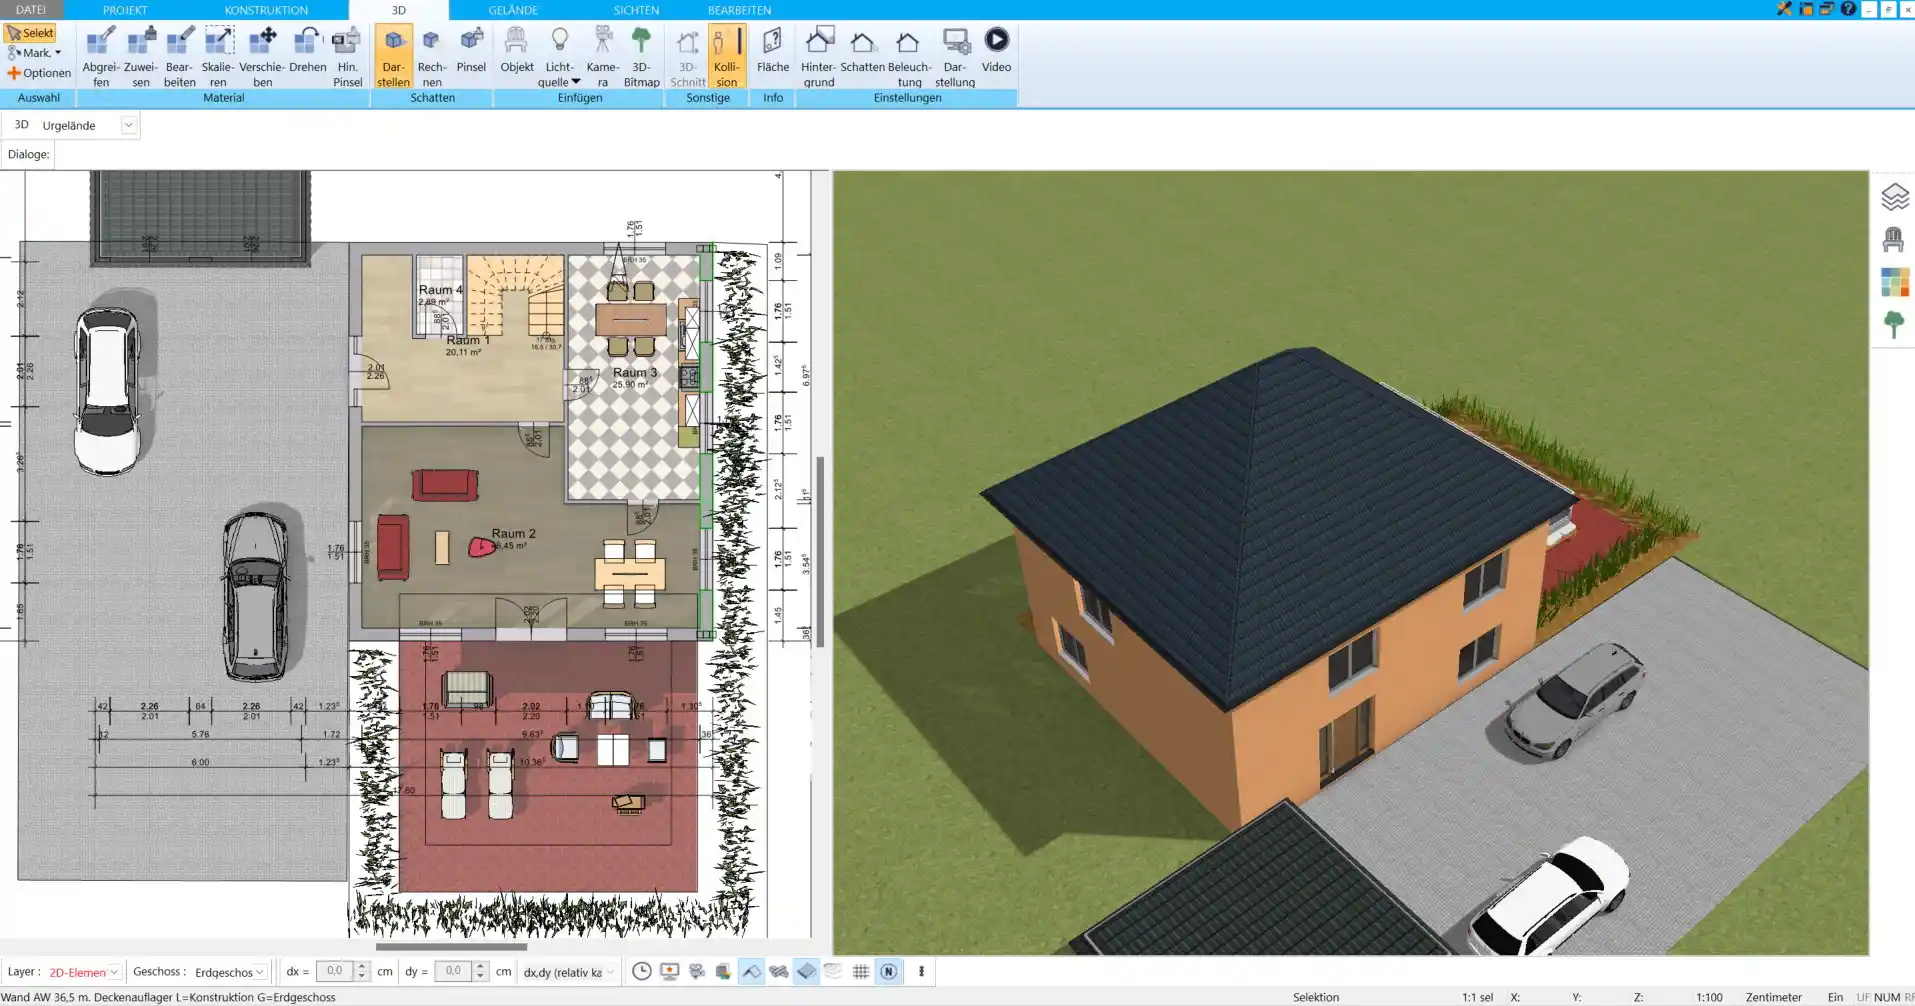
Task: Select the Verschieben material tool
Action: (263, 57)
